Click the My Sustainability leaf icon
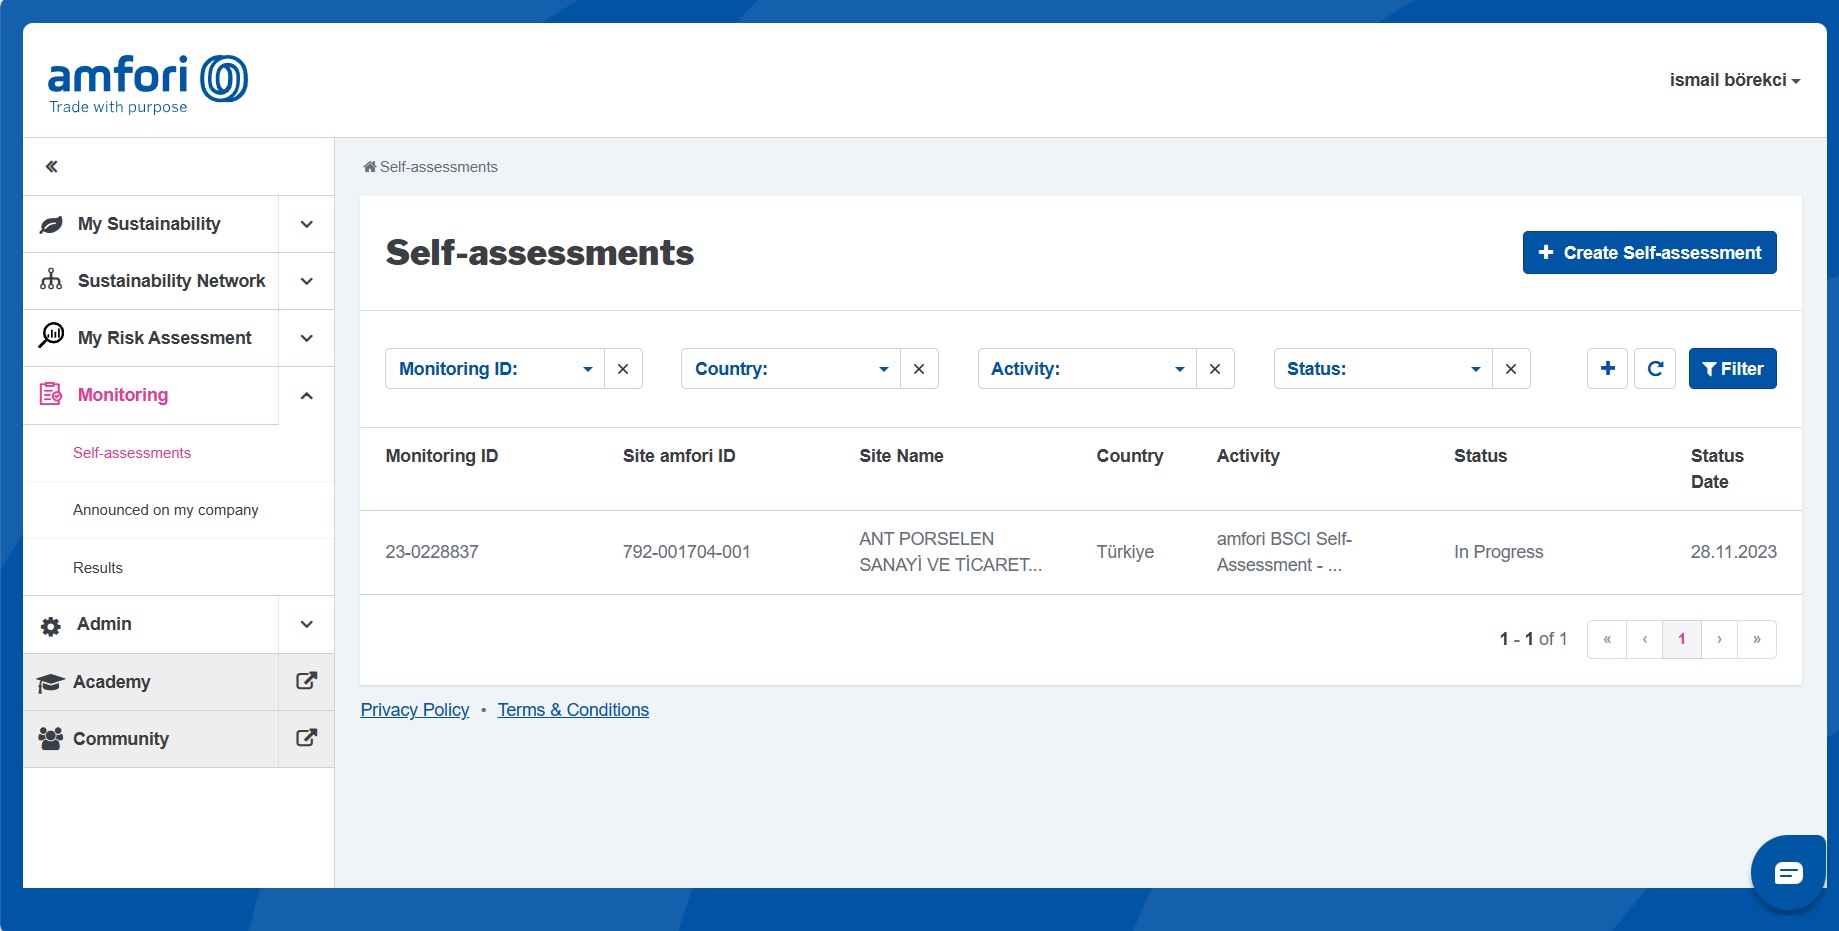 tap(51, 225)
